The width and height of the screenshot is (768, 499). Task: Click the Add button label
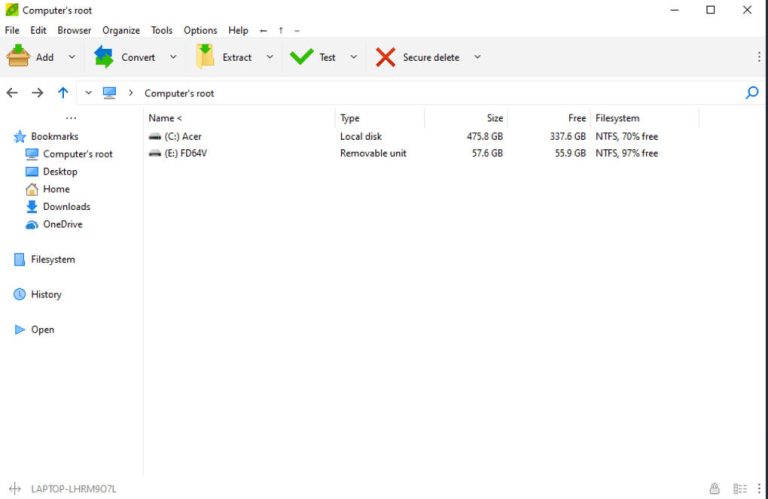pyautogui.click(x=45, y=57)
